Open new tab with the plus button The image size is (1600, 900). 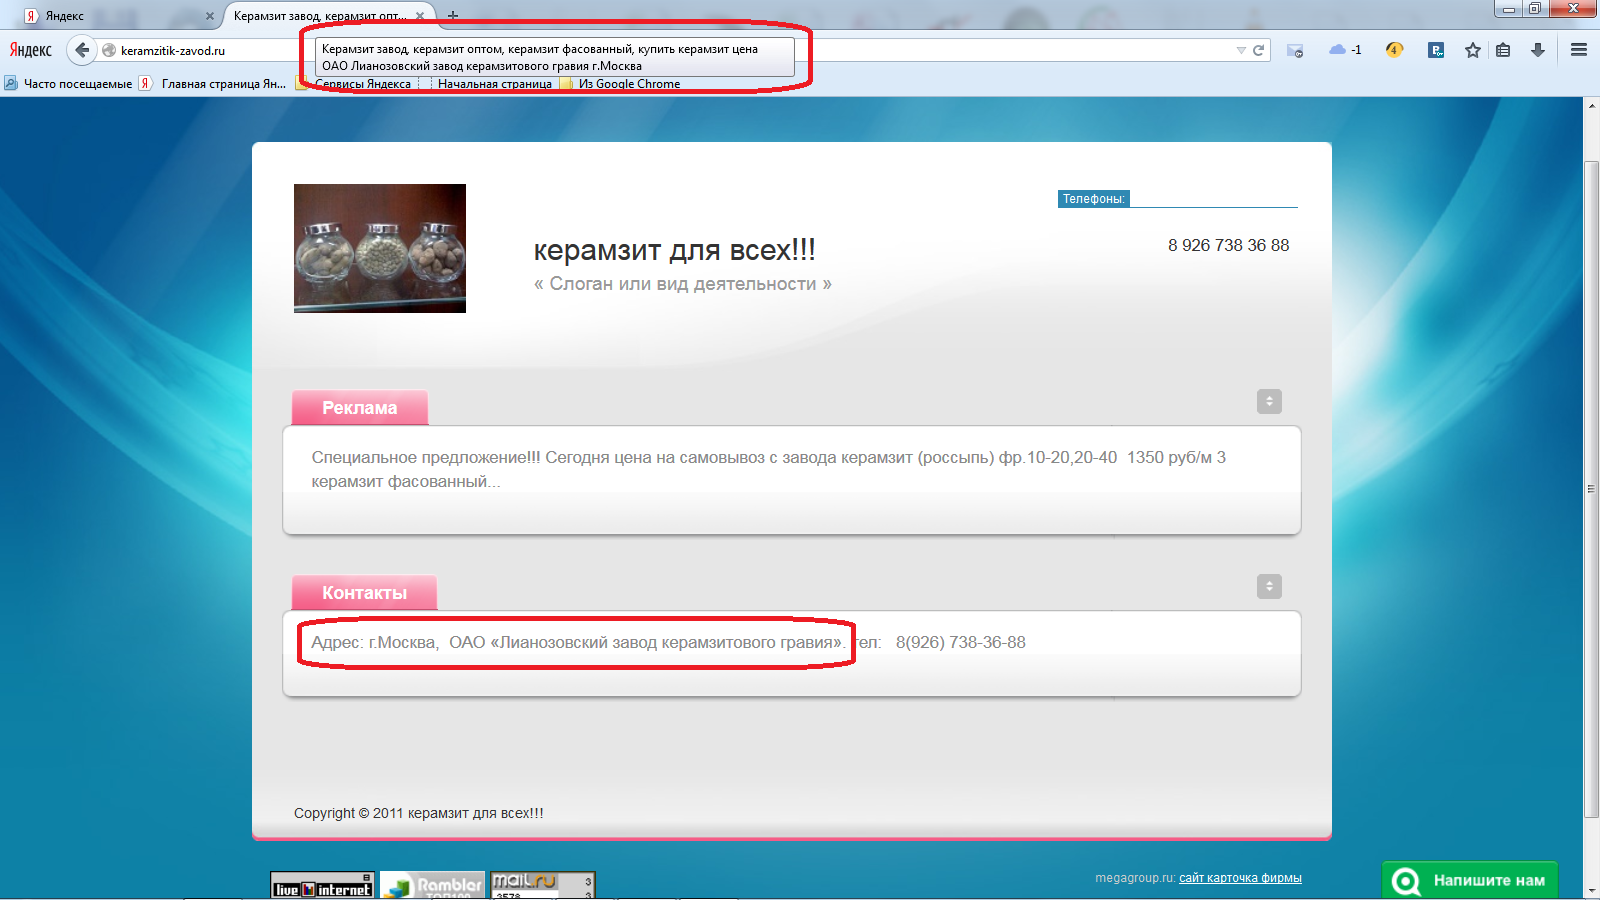click(x=453, y=15)
